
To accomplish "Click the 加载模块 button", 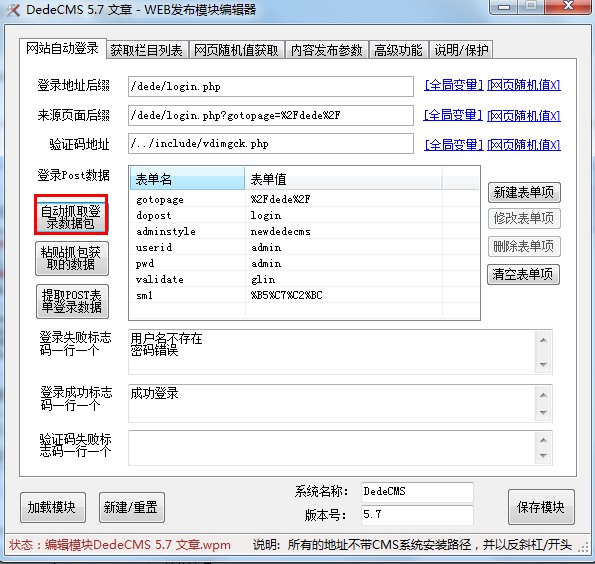I will 53,507.
